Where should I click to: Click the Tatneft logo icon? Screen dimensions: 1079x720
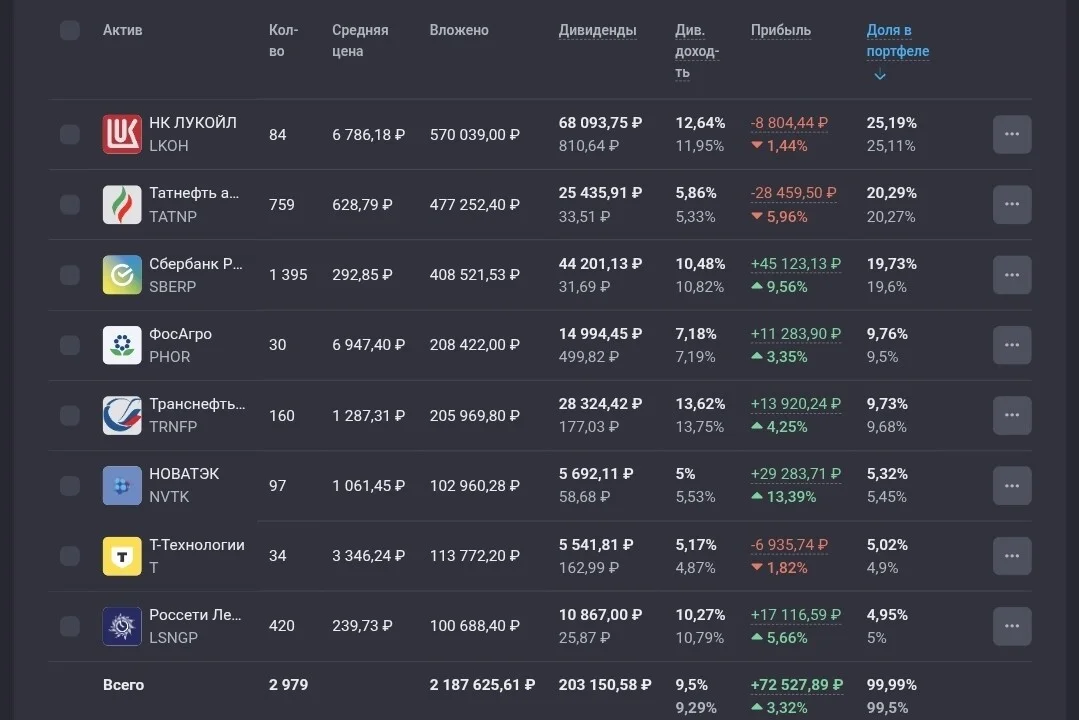click(122, 204)
